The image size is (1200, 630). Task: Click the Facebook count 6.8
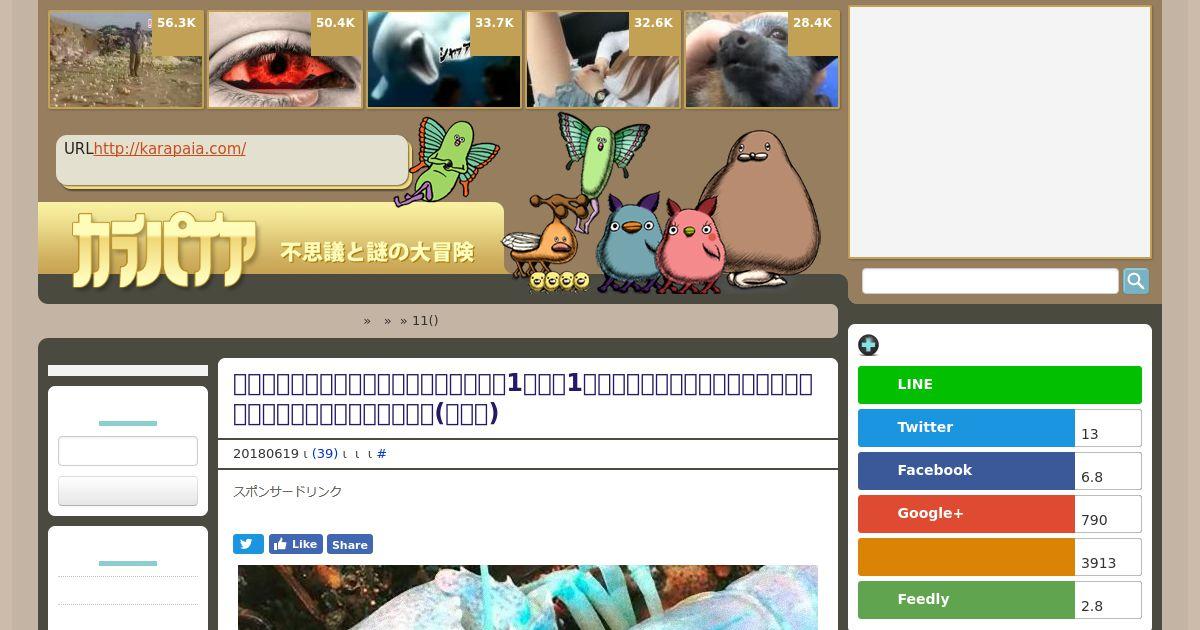1108,471
